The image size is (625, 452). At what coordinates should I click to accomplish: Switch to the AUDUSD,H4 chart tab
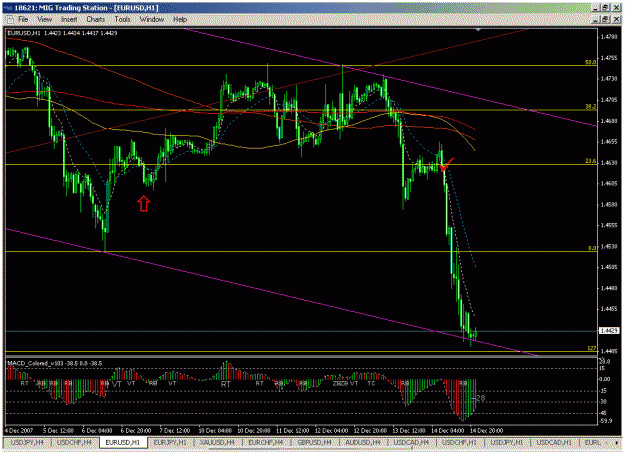click(363, 442)
